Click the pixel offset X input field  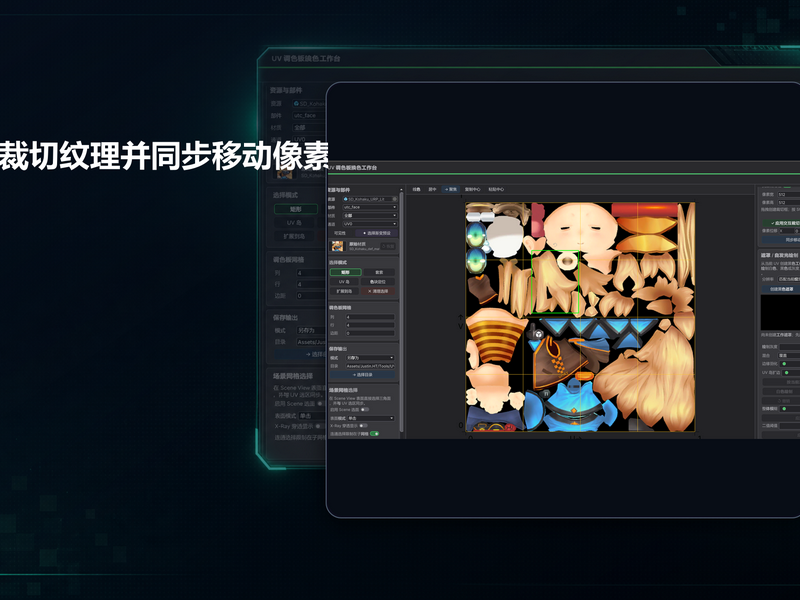(786, 231)
